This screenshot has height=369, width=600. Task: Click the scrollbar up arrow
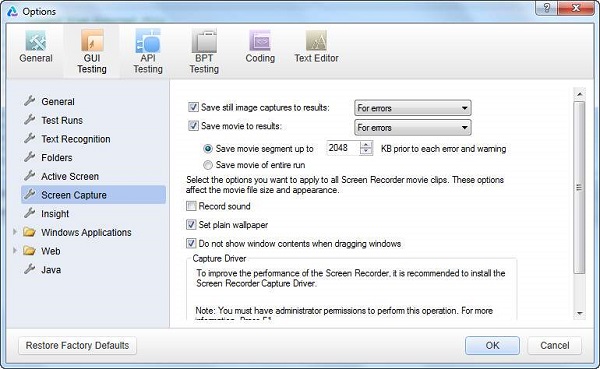pyautogui.click(x=579, y=94)
